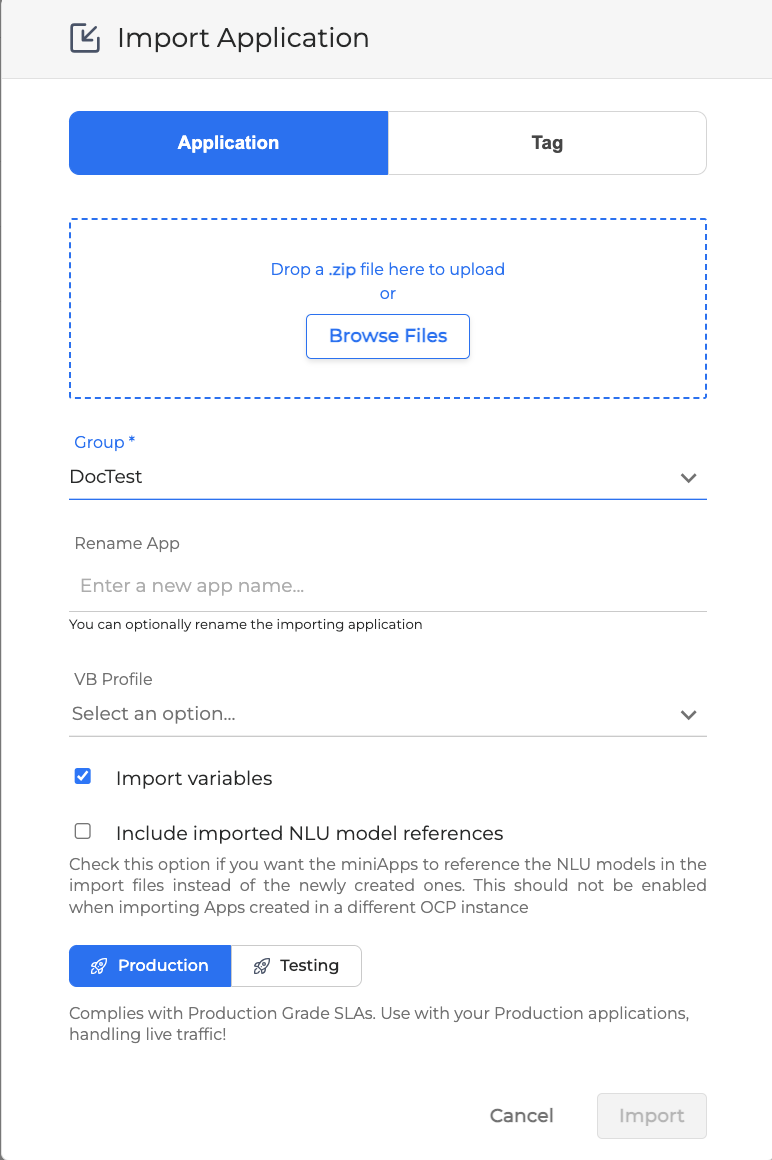772x1160 pixels.
Task: Click the Import confirmation button
Action: 651,1115
